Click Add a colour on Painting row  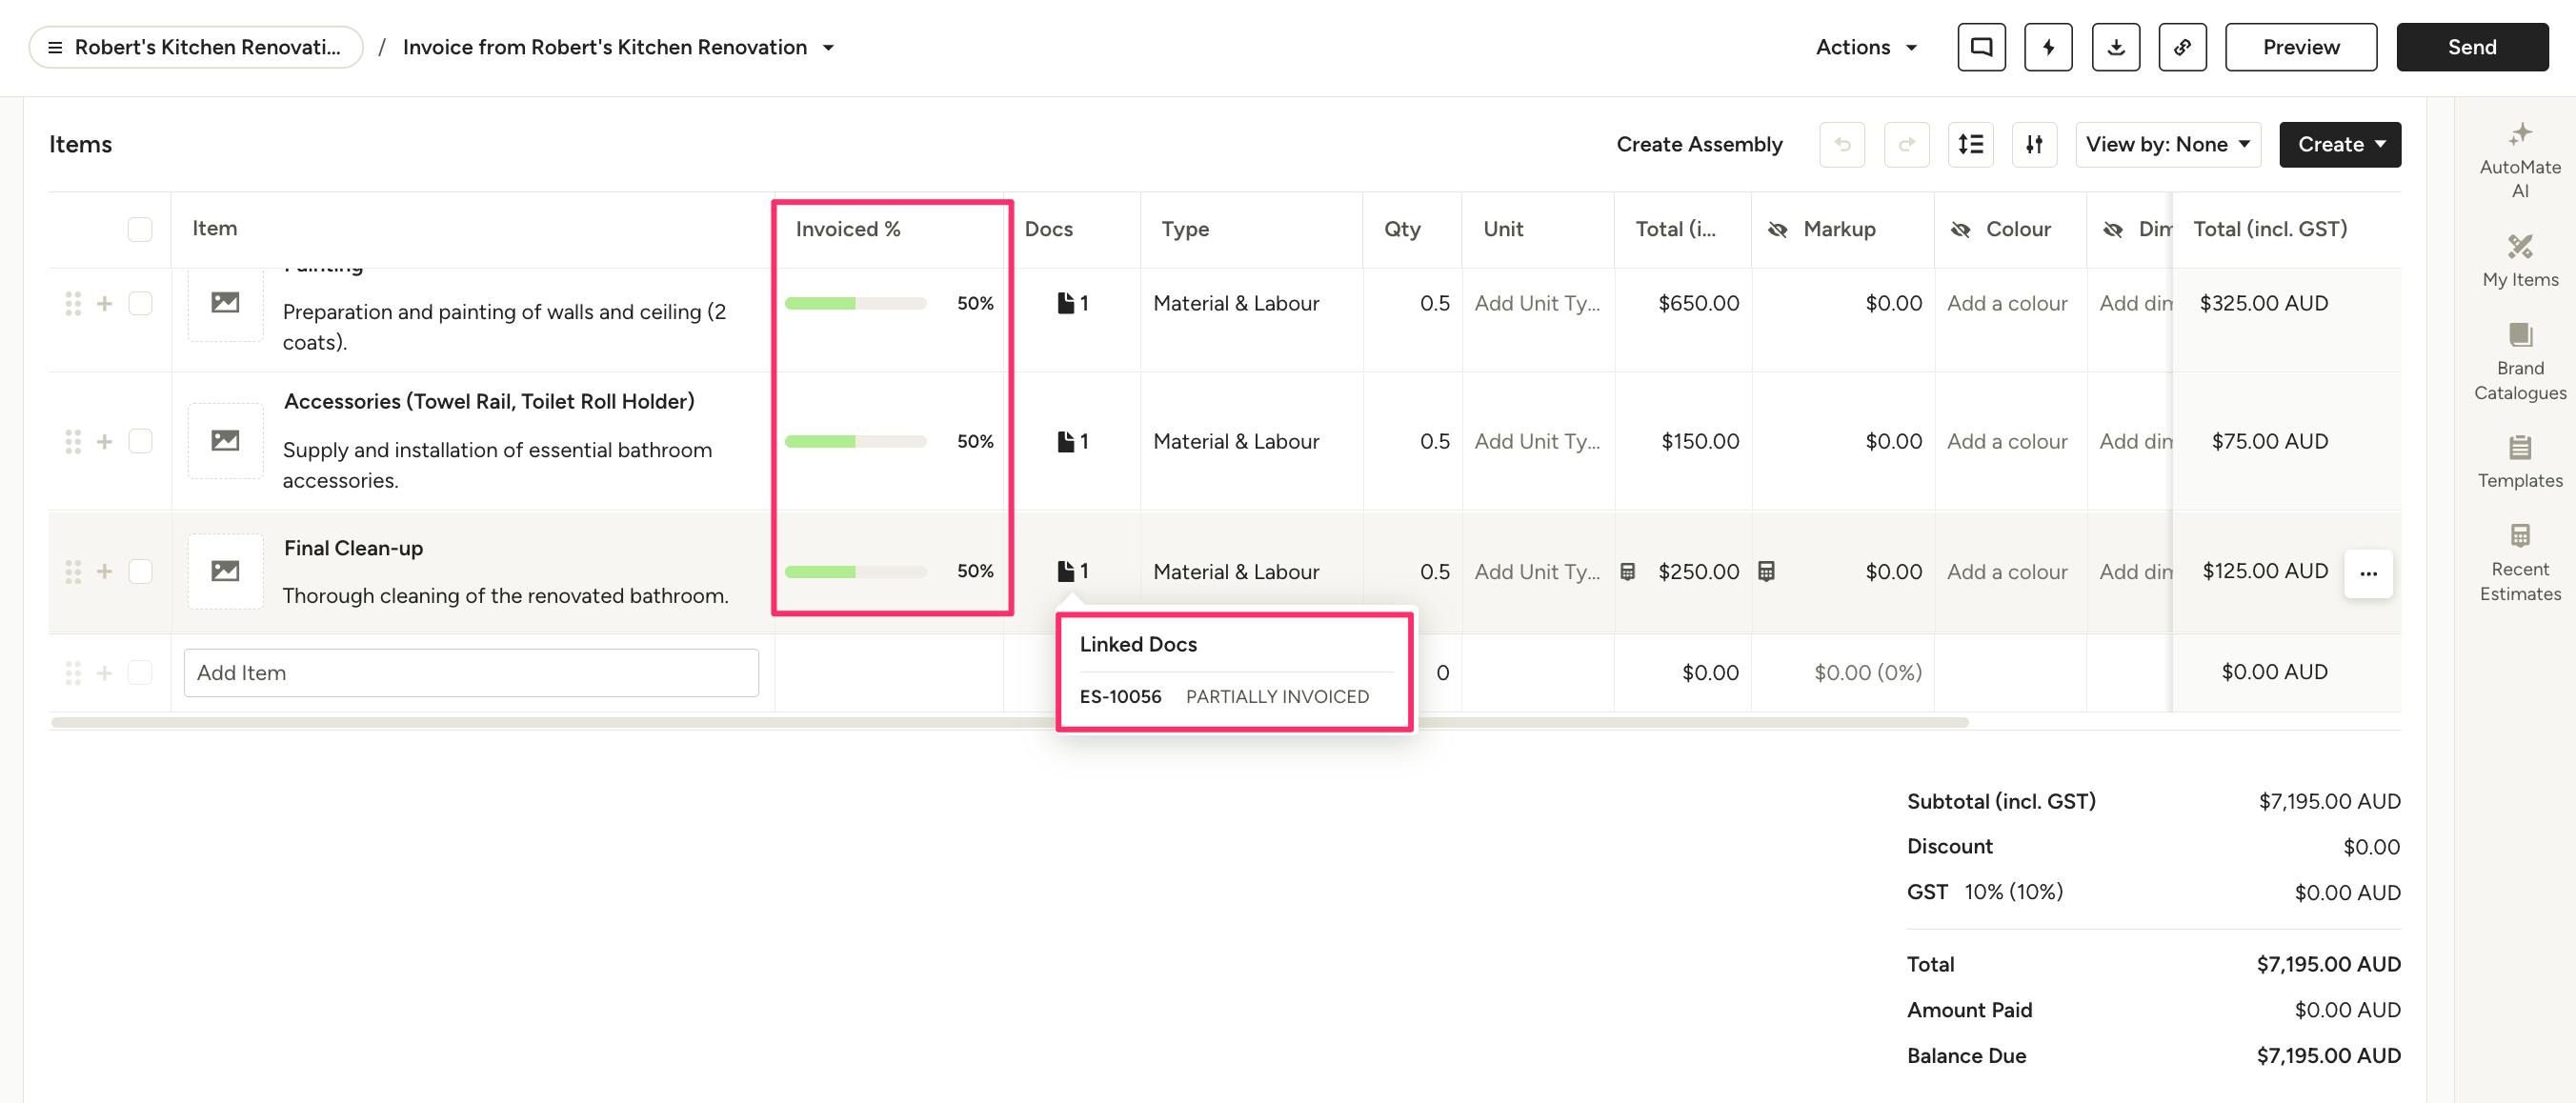tap(2006, 303)
